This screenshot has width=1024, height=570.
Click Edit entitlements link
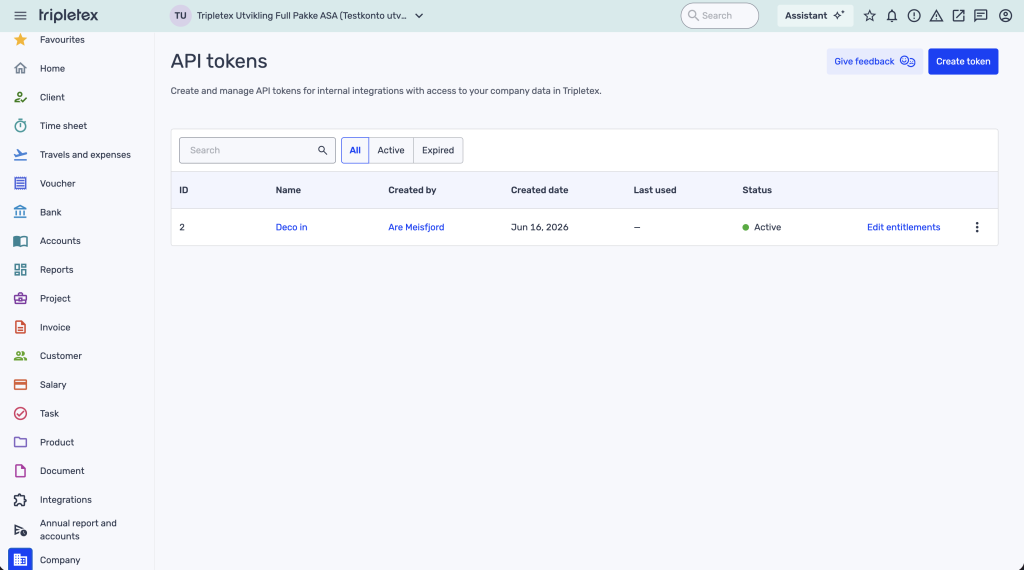(903, 227)
